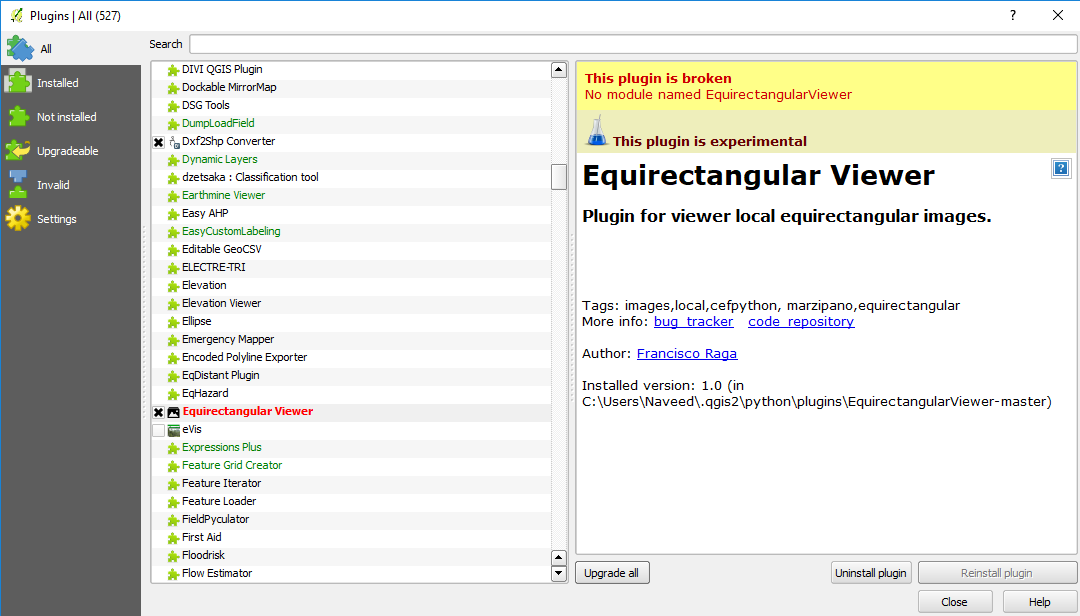Disable the Dxf2Shp Converter plugin checkbox
This screenshot has width=1080, height=616.
(158, 141)
